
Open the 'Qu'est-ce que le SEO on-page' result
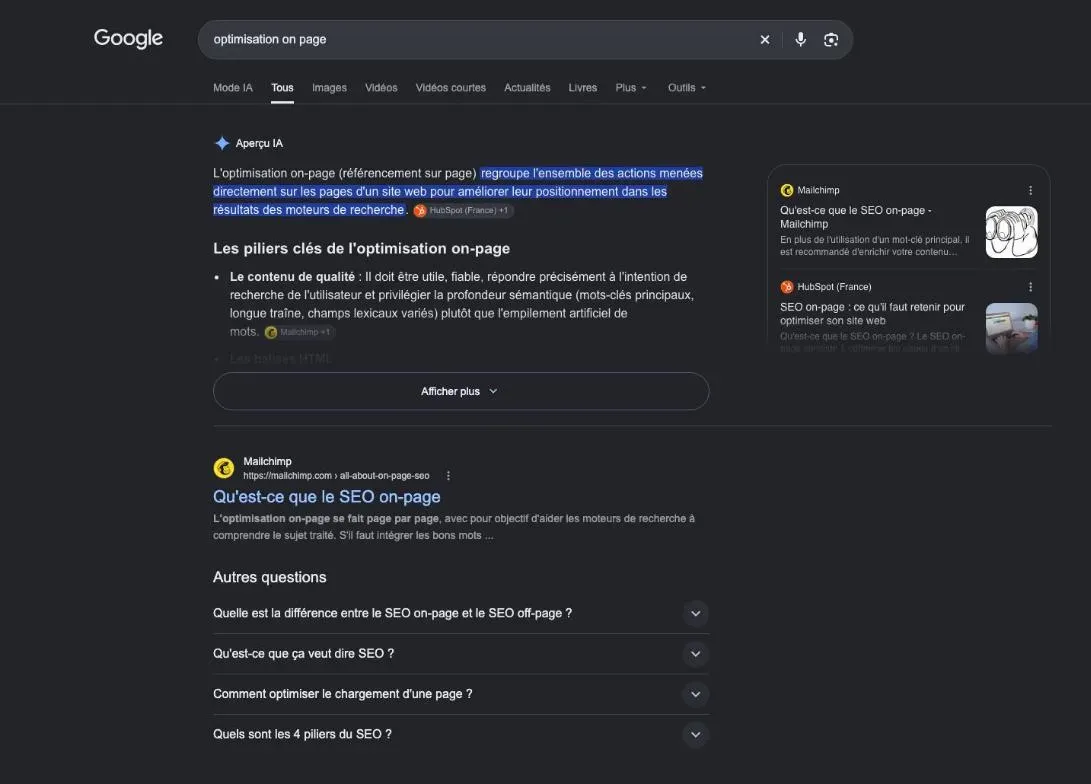click(x=326, y=497)
